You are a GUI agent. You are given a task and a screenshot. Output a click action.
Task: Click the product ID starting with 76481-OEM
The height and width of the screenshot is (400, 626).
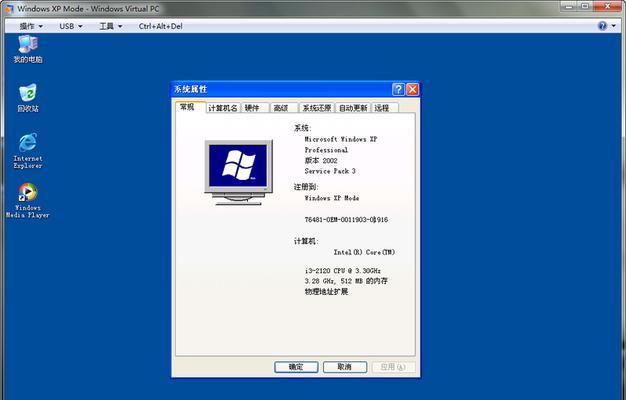click(x=346, y=220)
